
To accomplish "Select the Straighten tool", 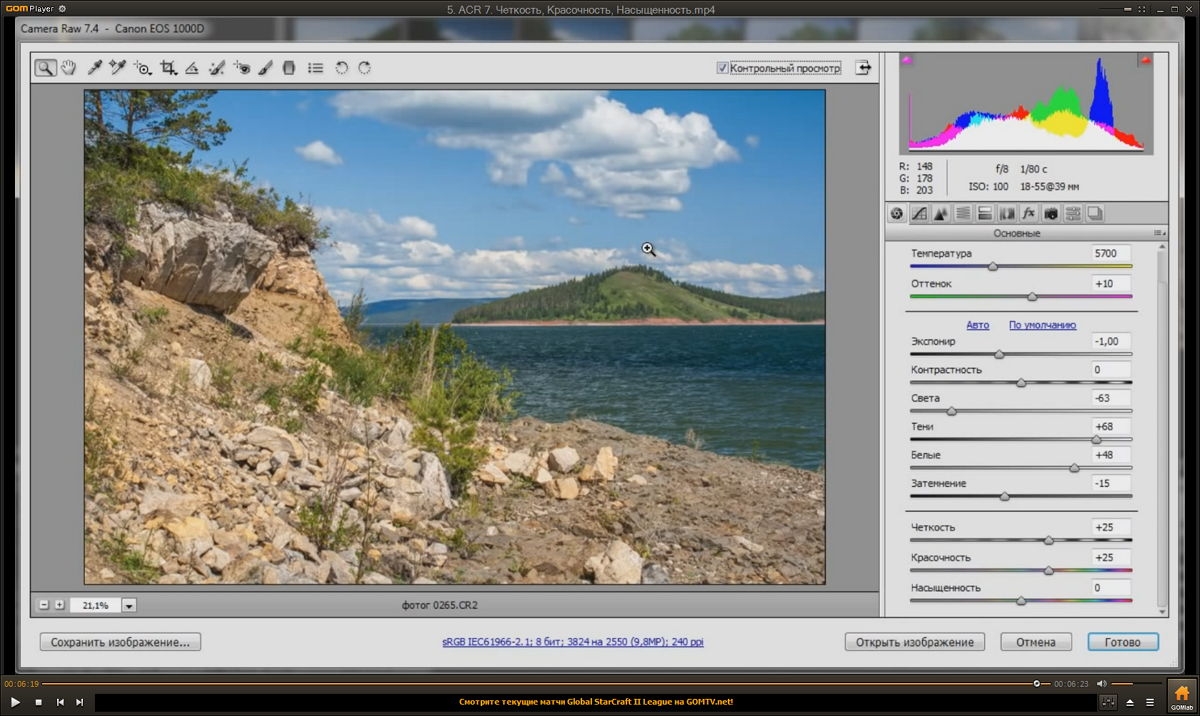I will click(192, 68).
